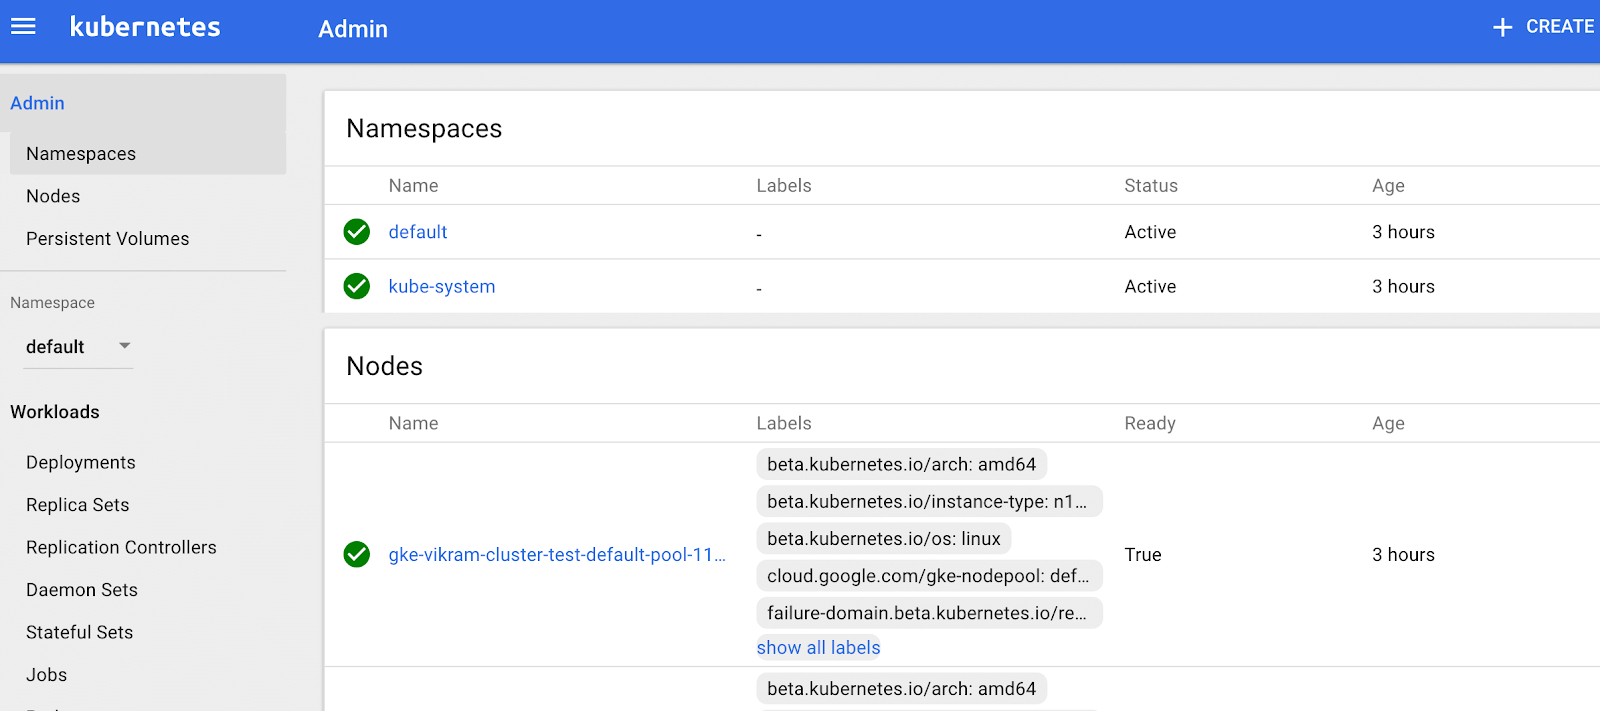
Task: Click the green ready icon for the gke node
Action: [357, 554]
